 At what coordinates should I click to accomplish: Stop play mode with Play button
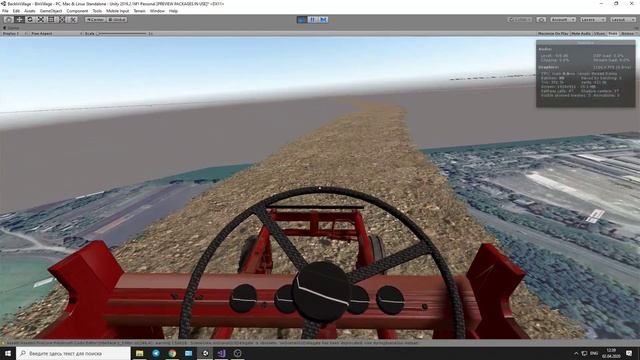(x=302, y=20)
